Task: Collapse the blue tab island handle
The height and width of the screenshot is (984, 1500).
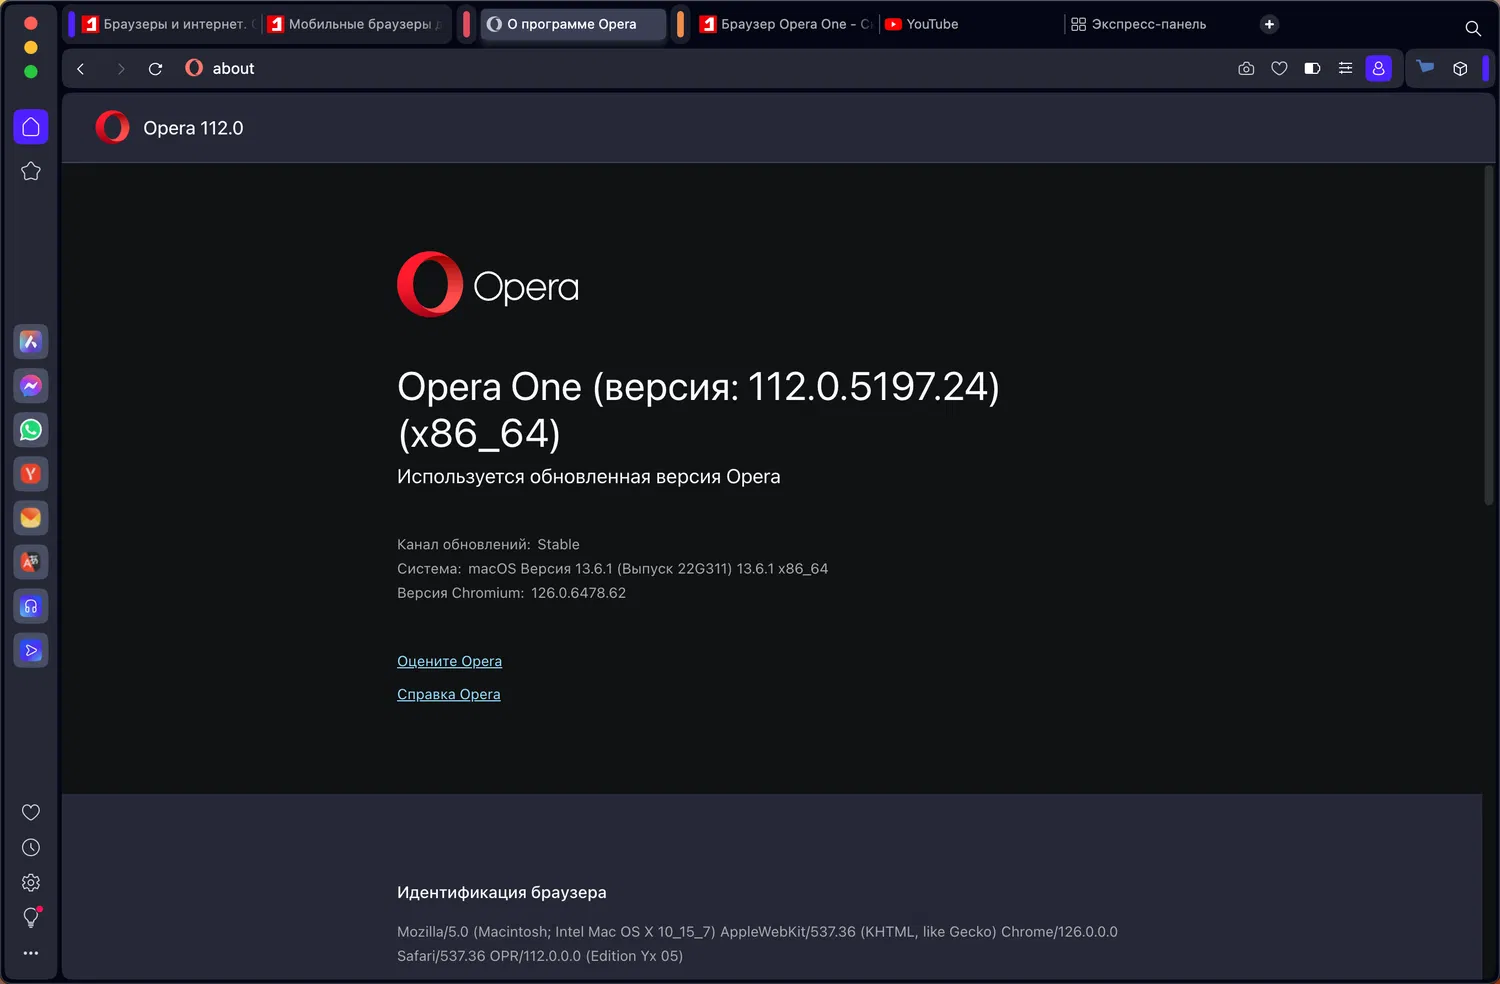Action: [71, 24]
